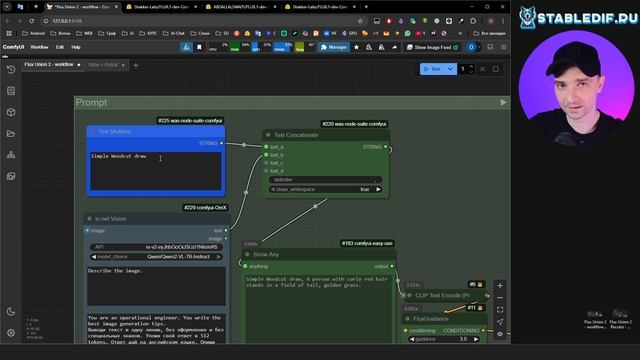
Task: Toggle clean_whitespace with right arrow
Action: 378,189
